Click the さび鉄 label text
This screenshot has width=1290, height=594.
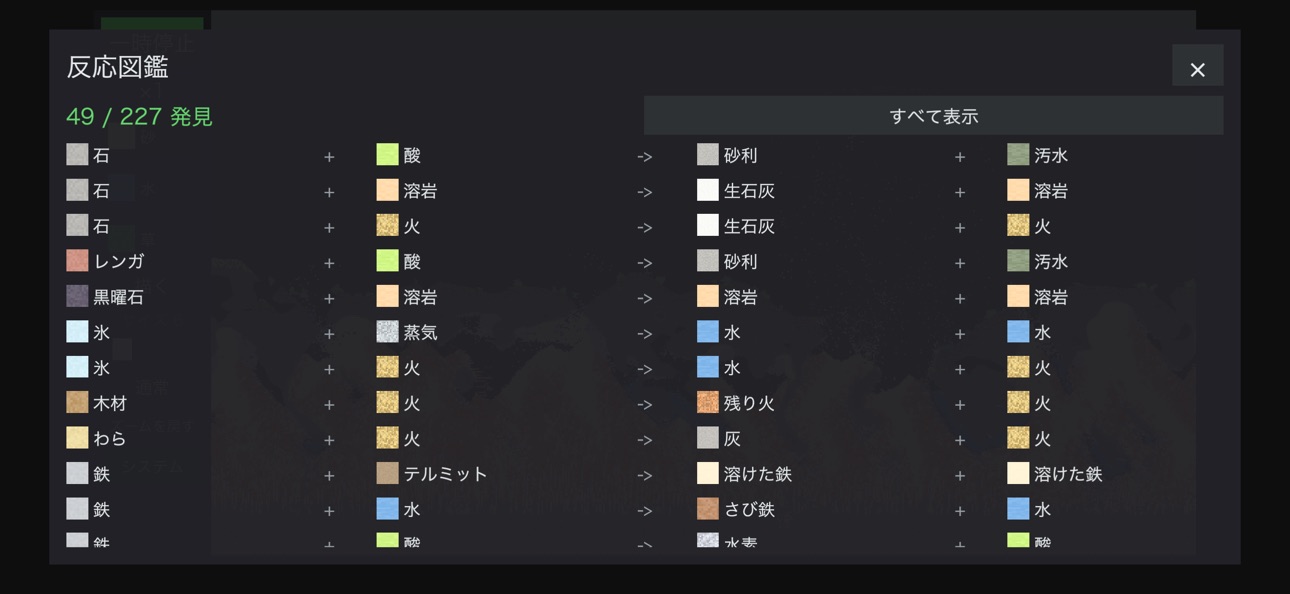pyautogui.click(x=749, y=509)
